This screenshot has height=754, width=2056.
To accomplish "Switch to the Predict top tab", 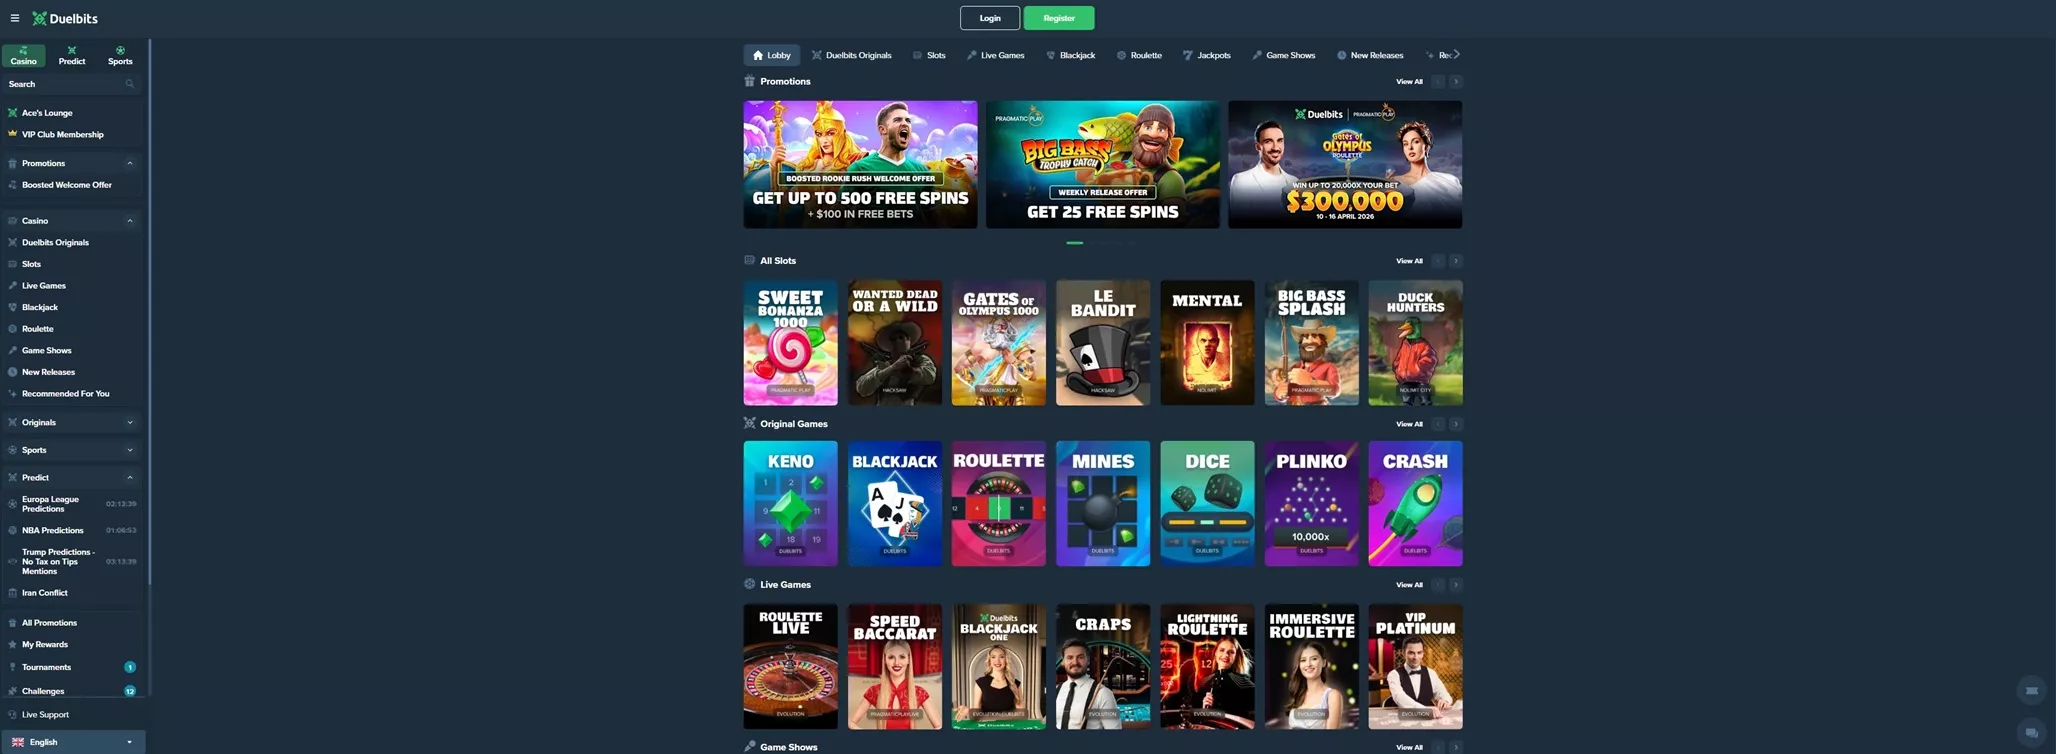I will 72,56.
